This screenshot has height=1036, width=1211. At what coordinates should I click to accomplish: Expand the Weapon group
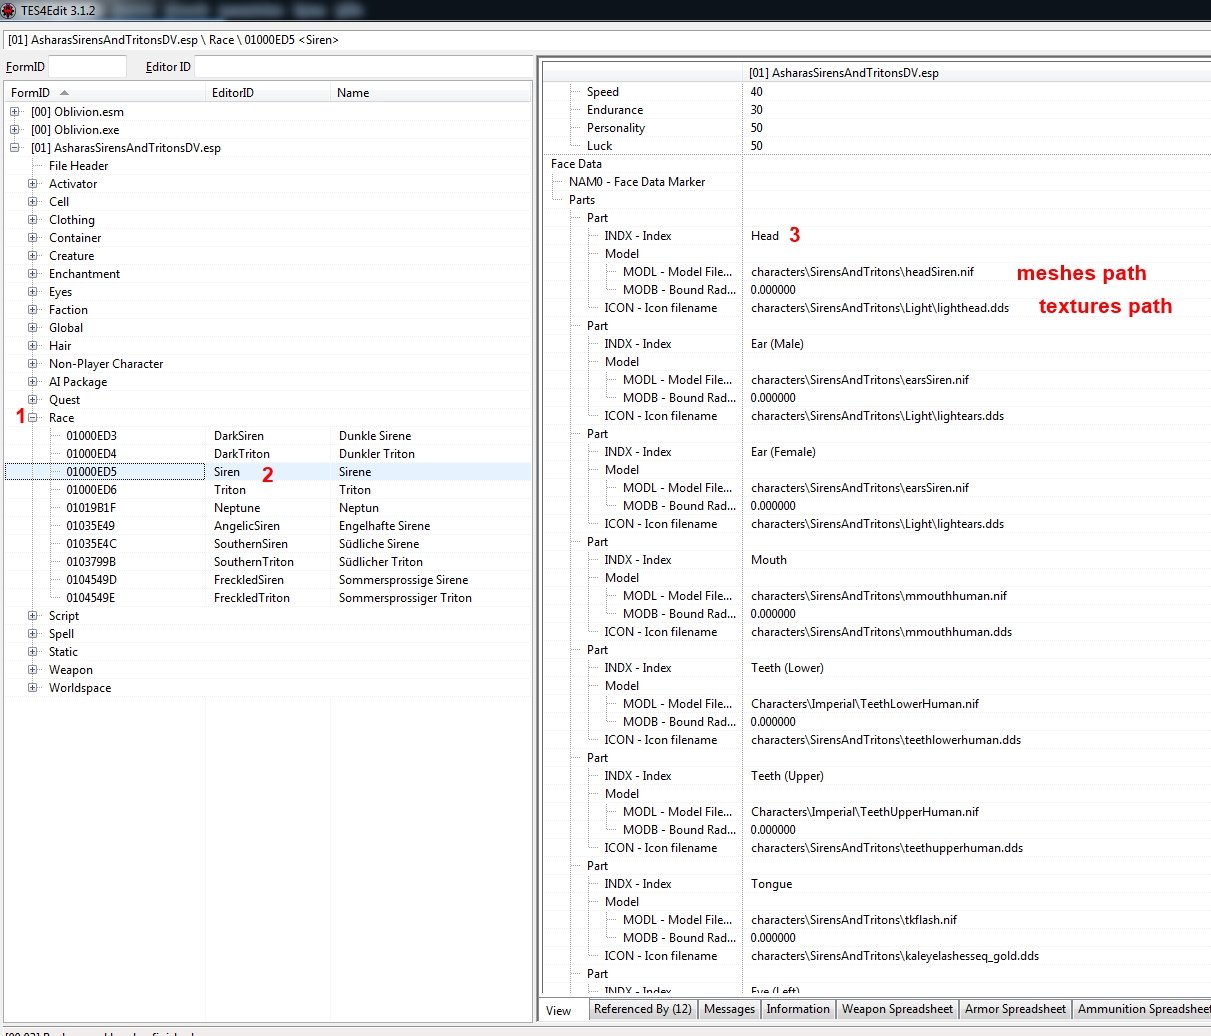click(x=33, y=670)
